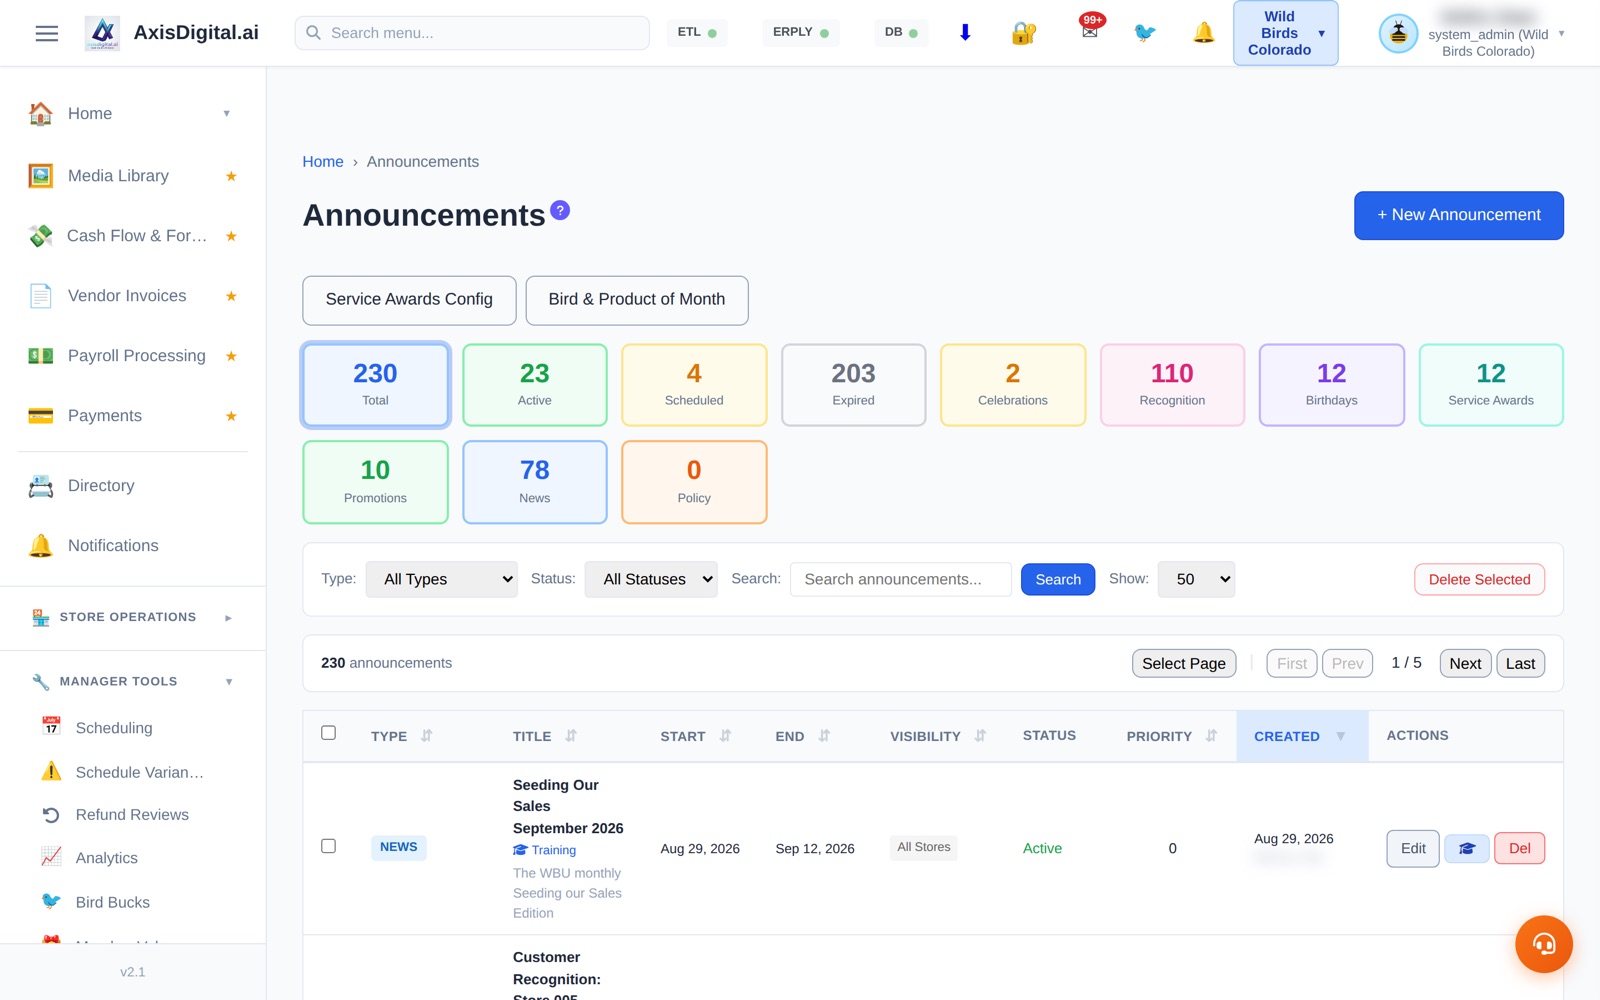The width and height of the screenshot is (1600, 1000).
Task: Toggle the Payroll Processing favorite star
Action: [x=231, y=356]
